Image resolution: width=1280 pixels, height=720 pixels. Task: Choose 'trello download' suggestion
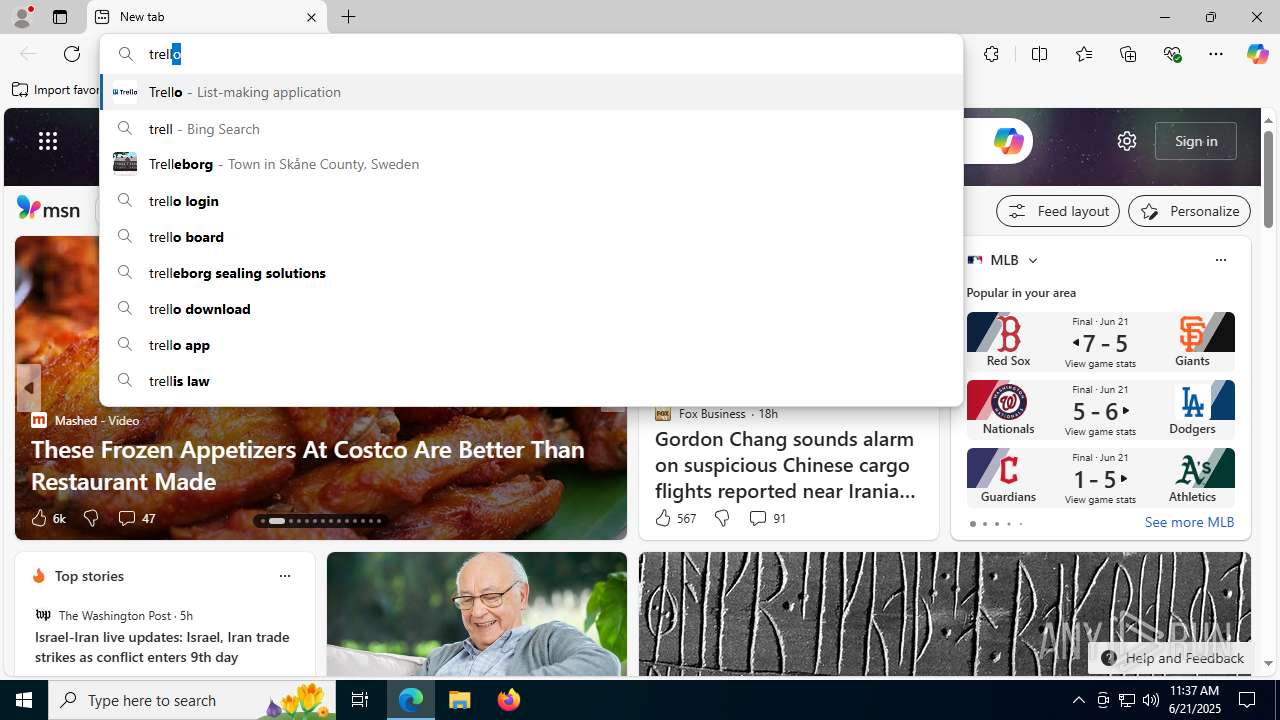(531, 309)
